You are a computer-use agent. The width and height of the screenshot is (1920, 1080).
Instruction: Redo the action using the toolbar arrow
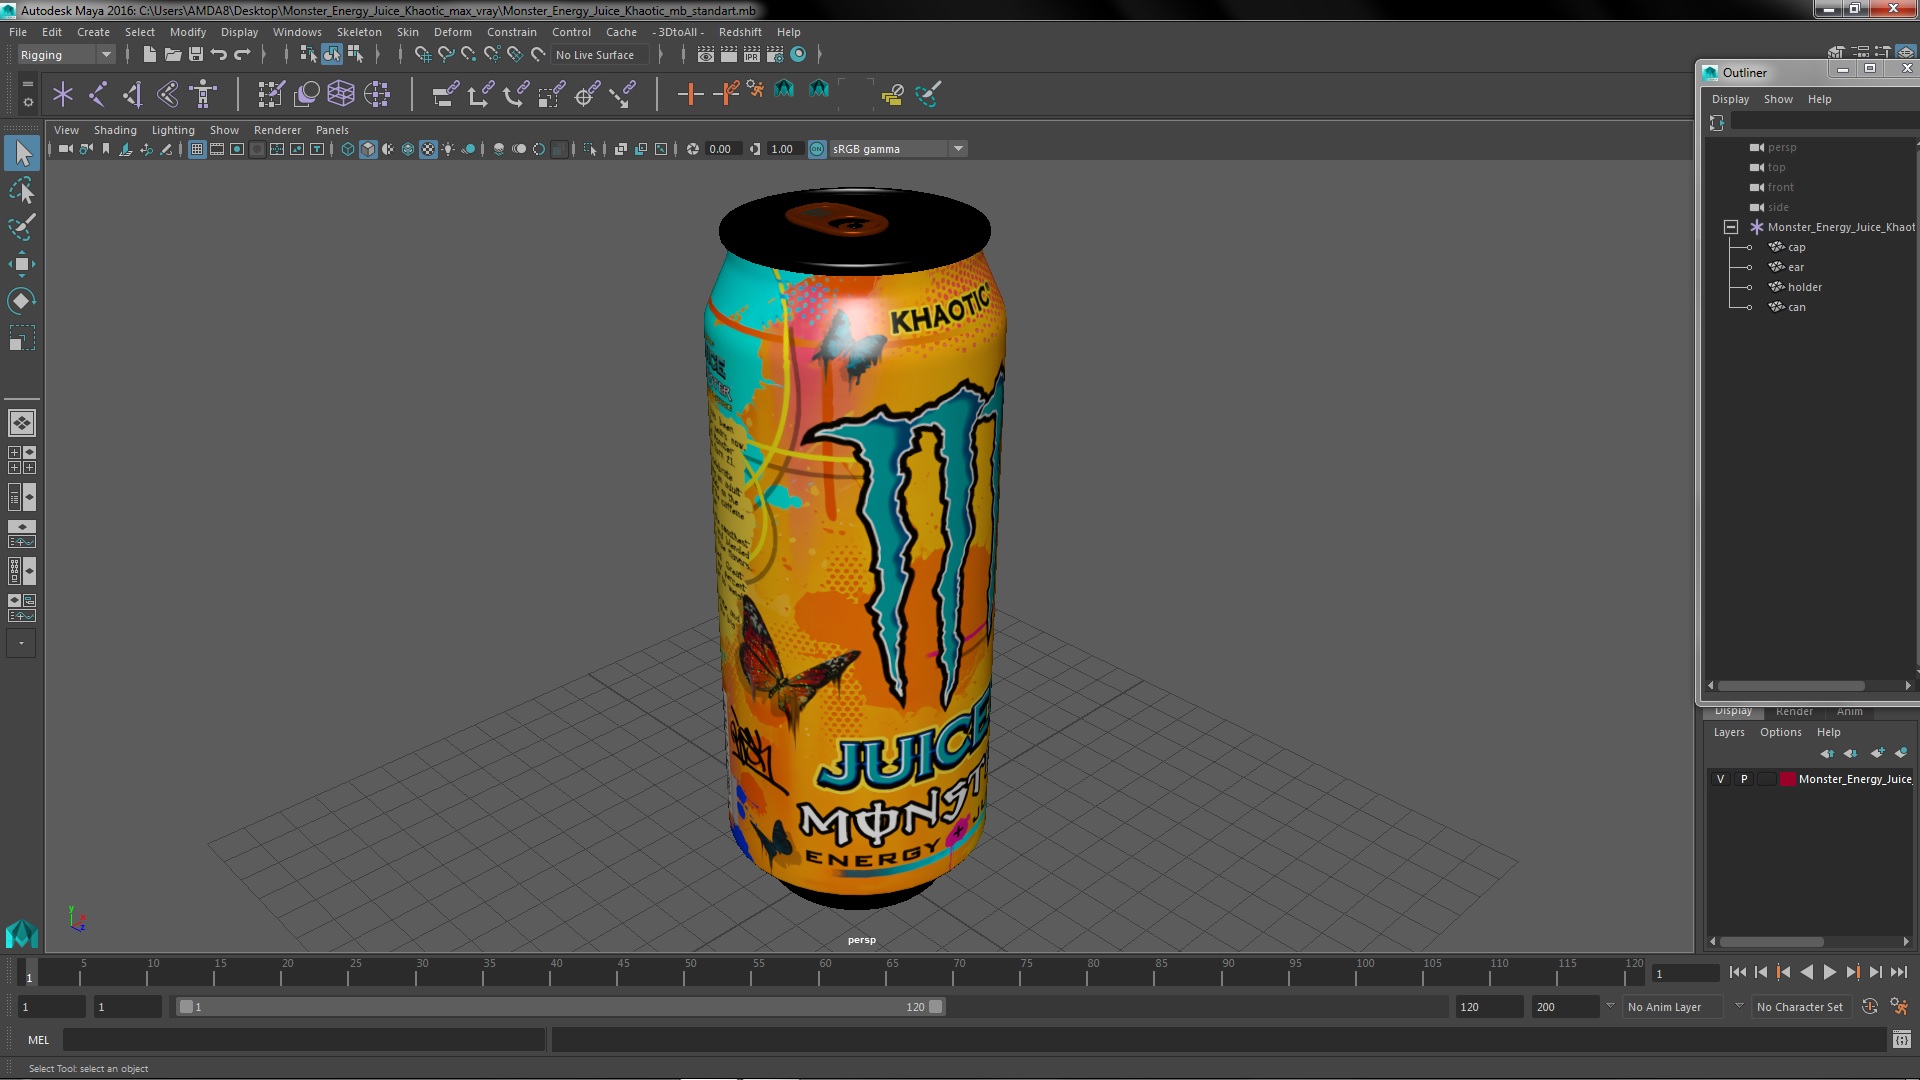coord(242,55)
